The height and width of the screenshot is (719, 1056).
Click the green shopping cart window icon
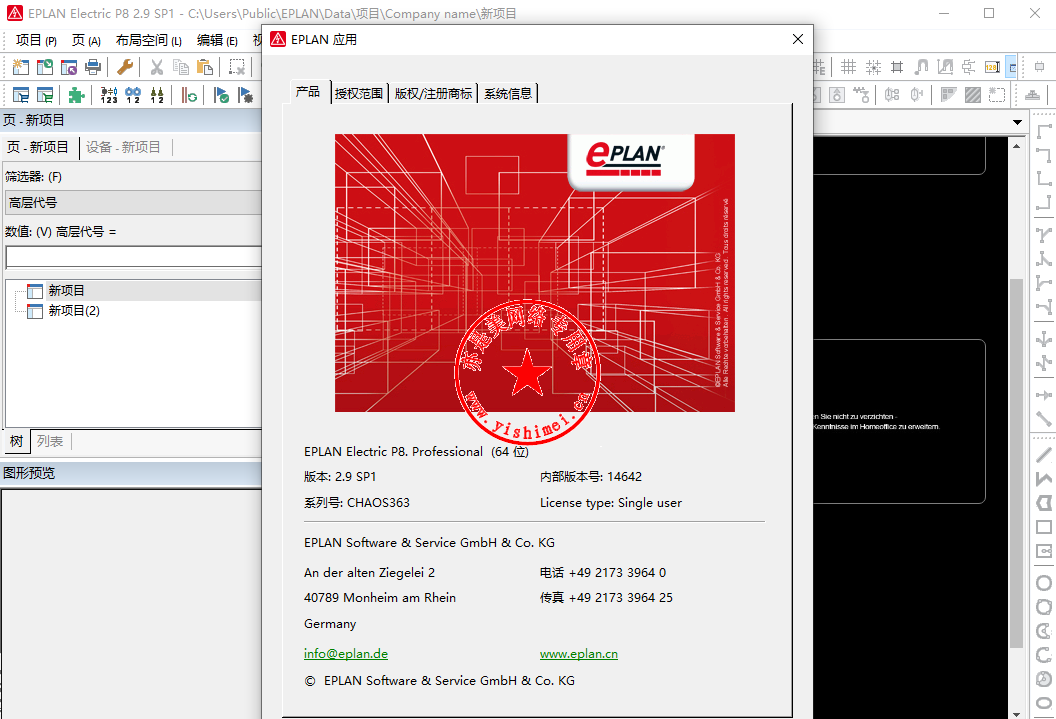click(x=44, y=95)
